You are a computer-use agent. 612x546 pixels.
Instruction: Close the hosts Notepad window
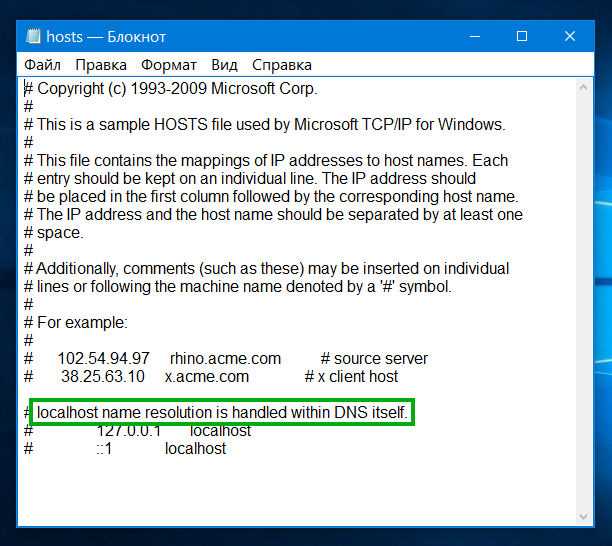click(x=570, y=36)
